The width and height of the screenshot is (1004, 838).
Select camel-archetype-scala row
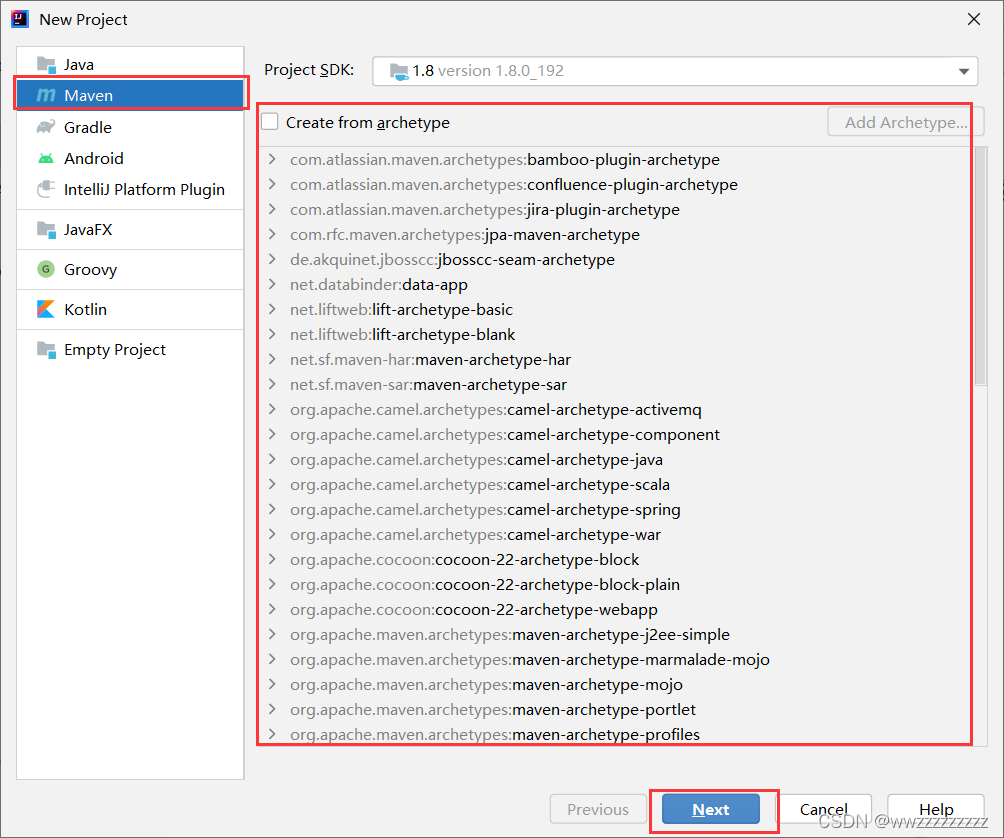click(615, 484)
